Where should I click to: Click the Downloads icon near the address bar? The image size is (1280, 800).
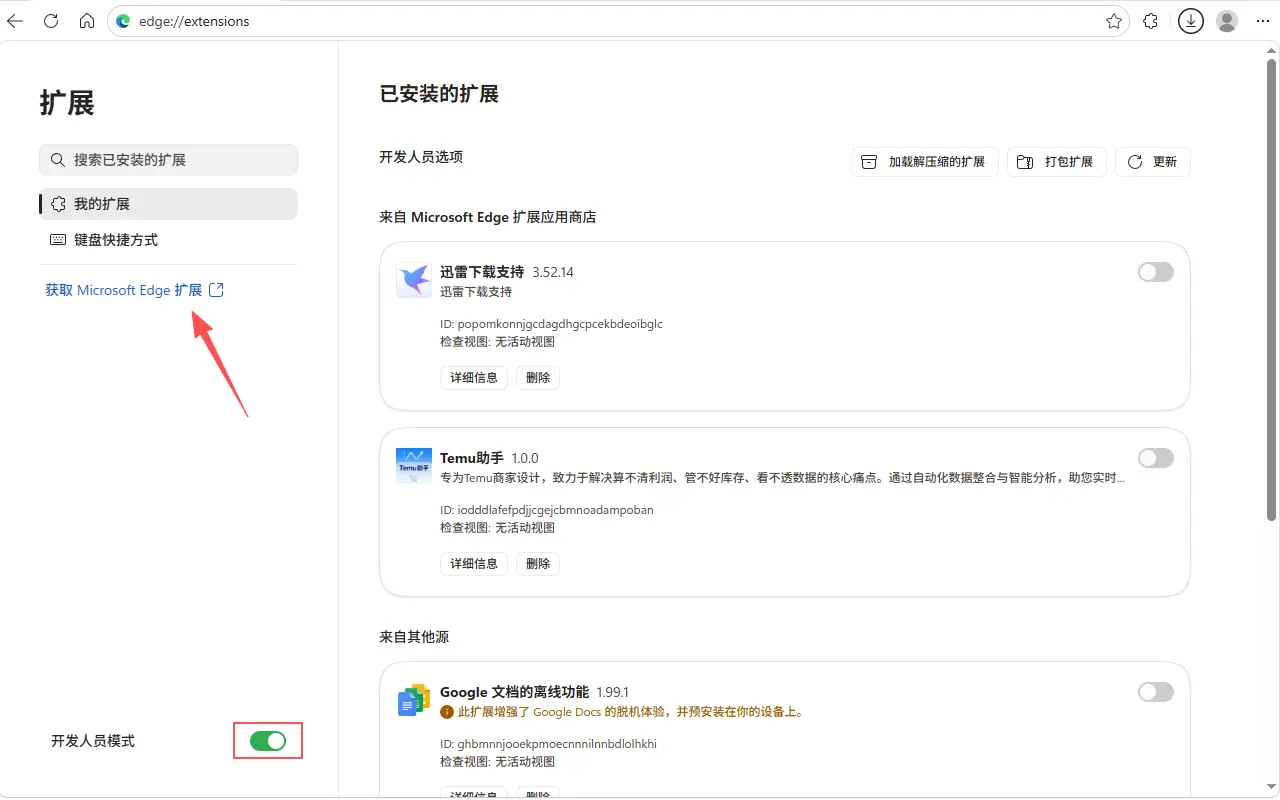(1190, 20)
